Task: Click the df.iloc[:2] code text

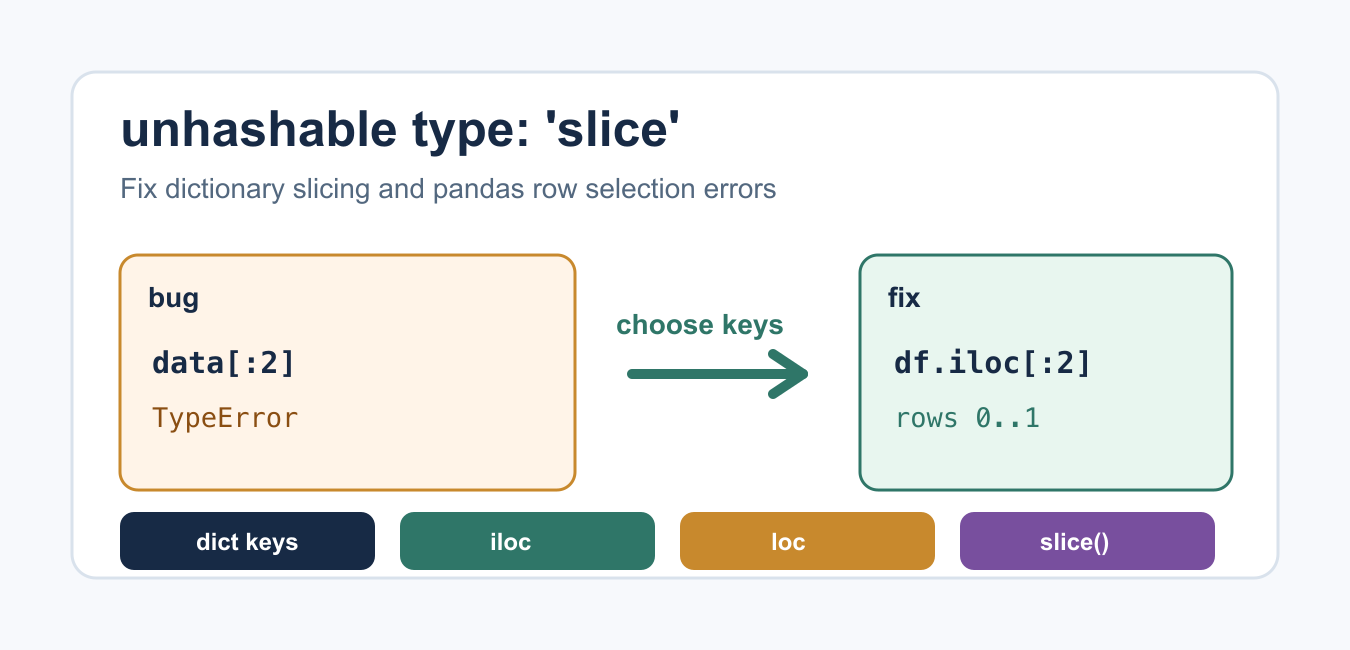Action: (992, 363)
